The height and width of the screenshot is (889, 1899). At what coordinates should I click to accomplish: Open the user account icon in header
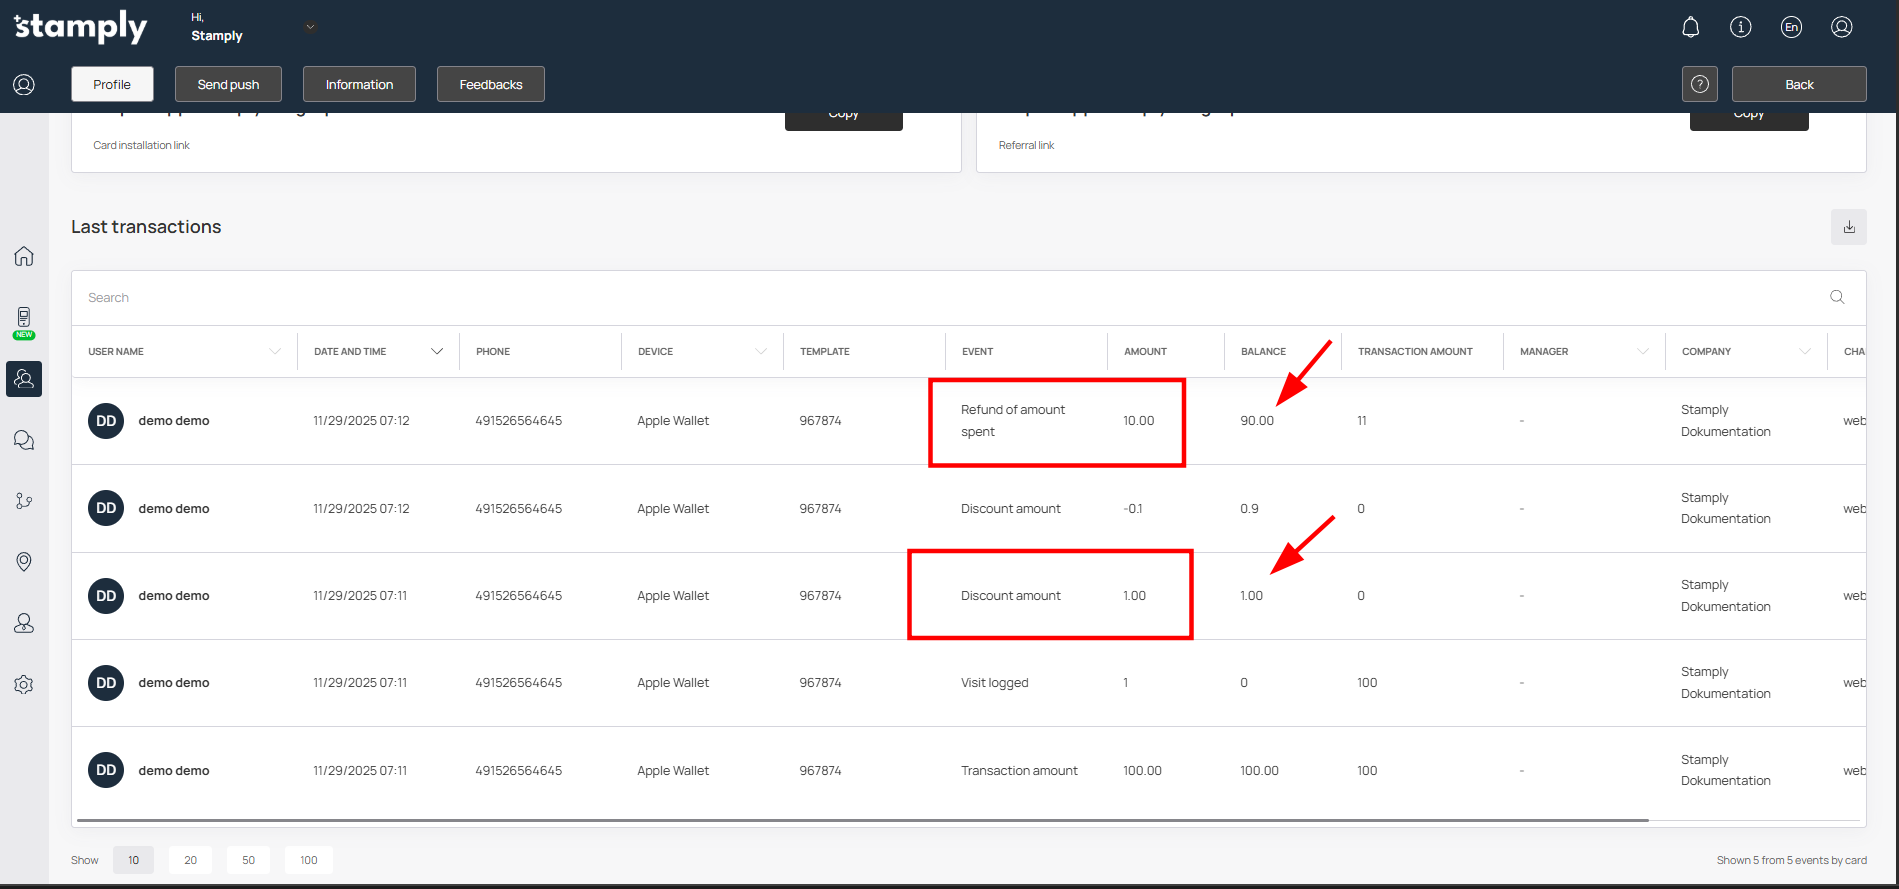(x=1841, y=27)
